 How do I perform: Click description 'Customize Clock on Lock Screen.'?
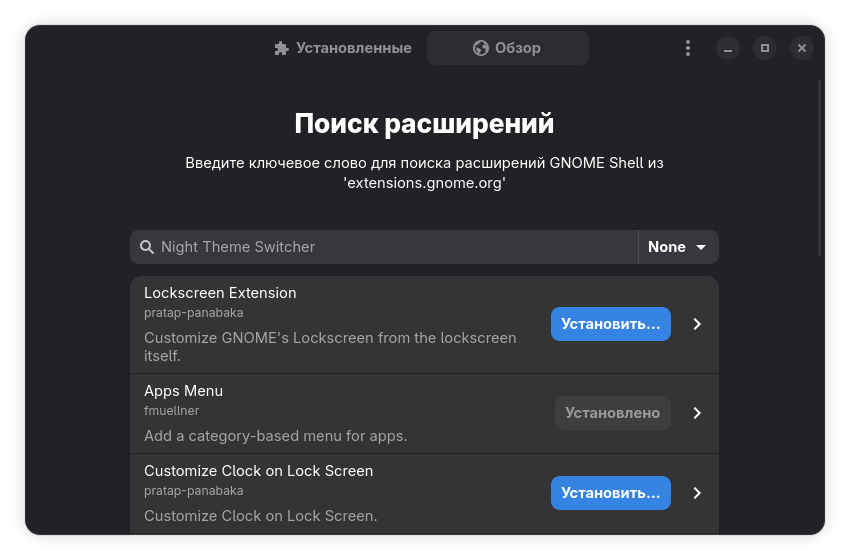pyautogui.click(x=260, y=516)
